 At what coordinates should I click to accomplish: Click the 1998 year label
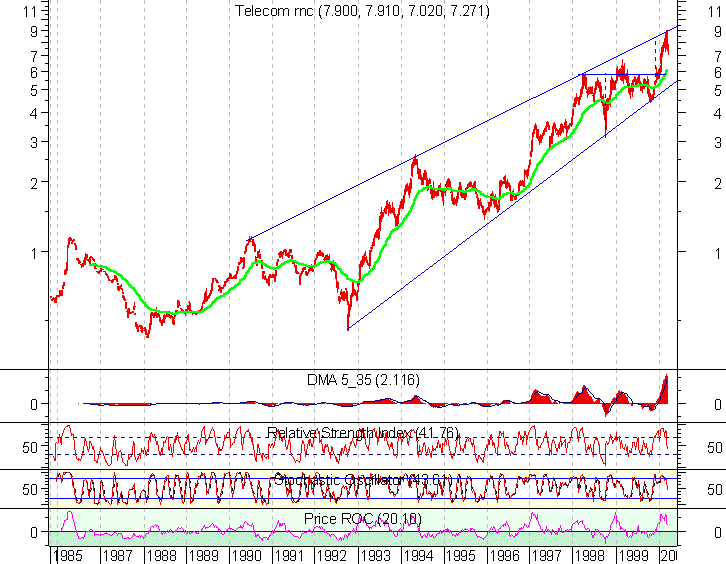pyautogui.click(x=590, y=555)
